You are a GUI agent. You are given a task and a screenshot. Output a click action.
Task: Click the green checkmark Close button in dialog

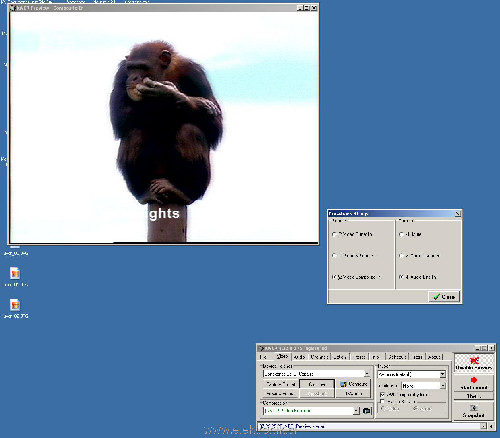[x=444, y=297]
